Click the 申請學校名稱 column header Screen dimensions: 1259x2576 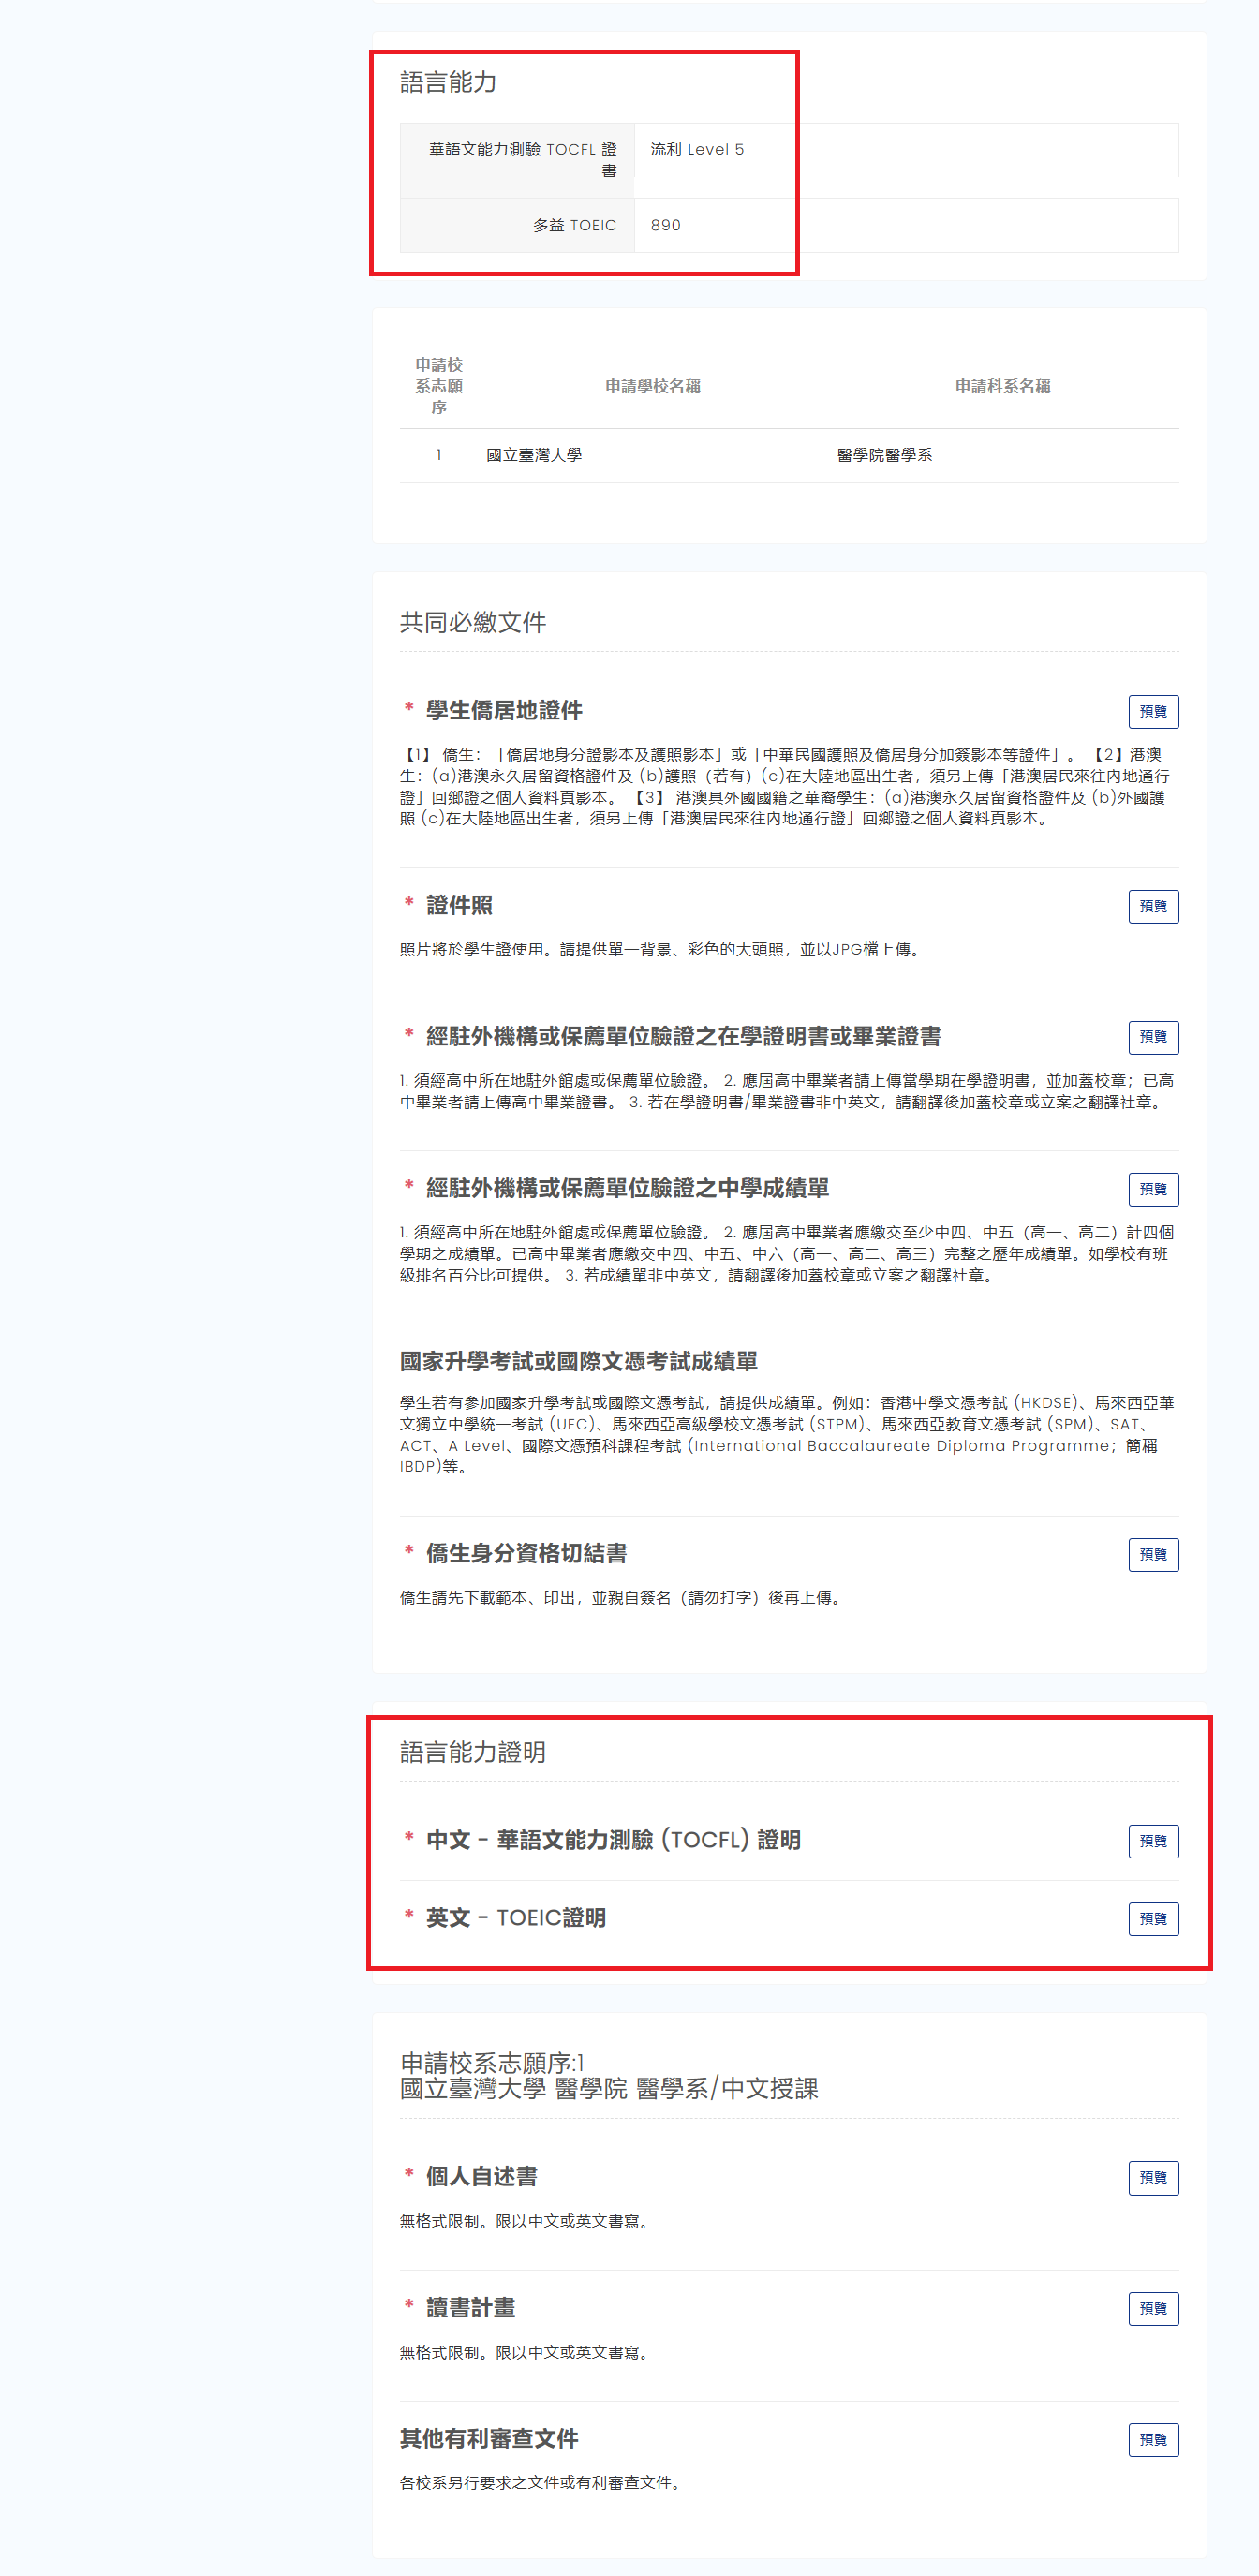click(652, 386)
